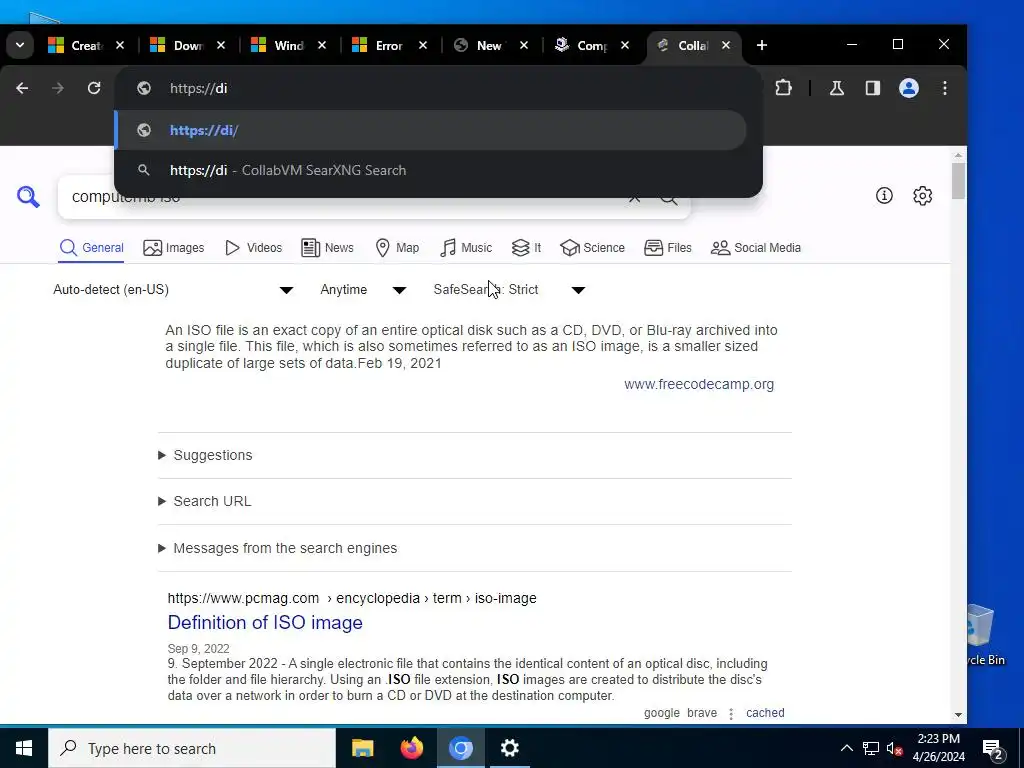Select the Social Media search category
The image size is (1024, 768).
[756, 248]
